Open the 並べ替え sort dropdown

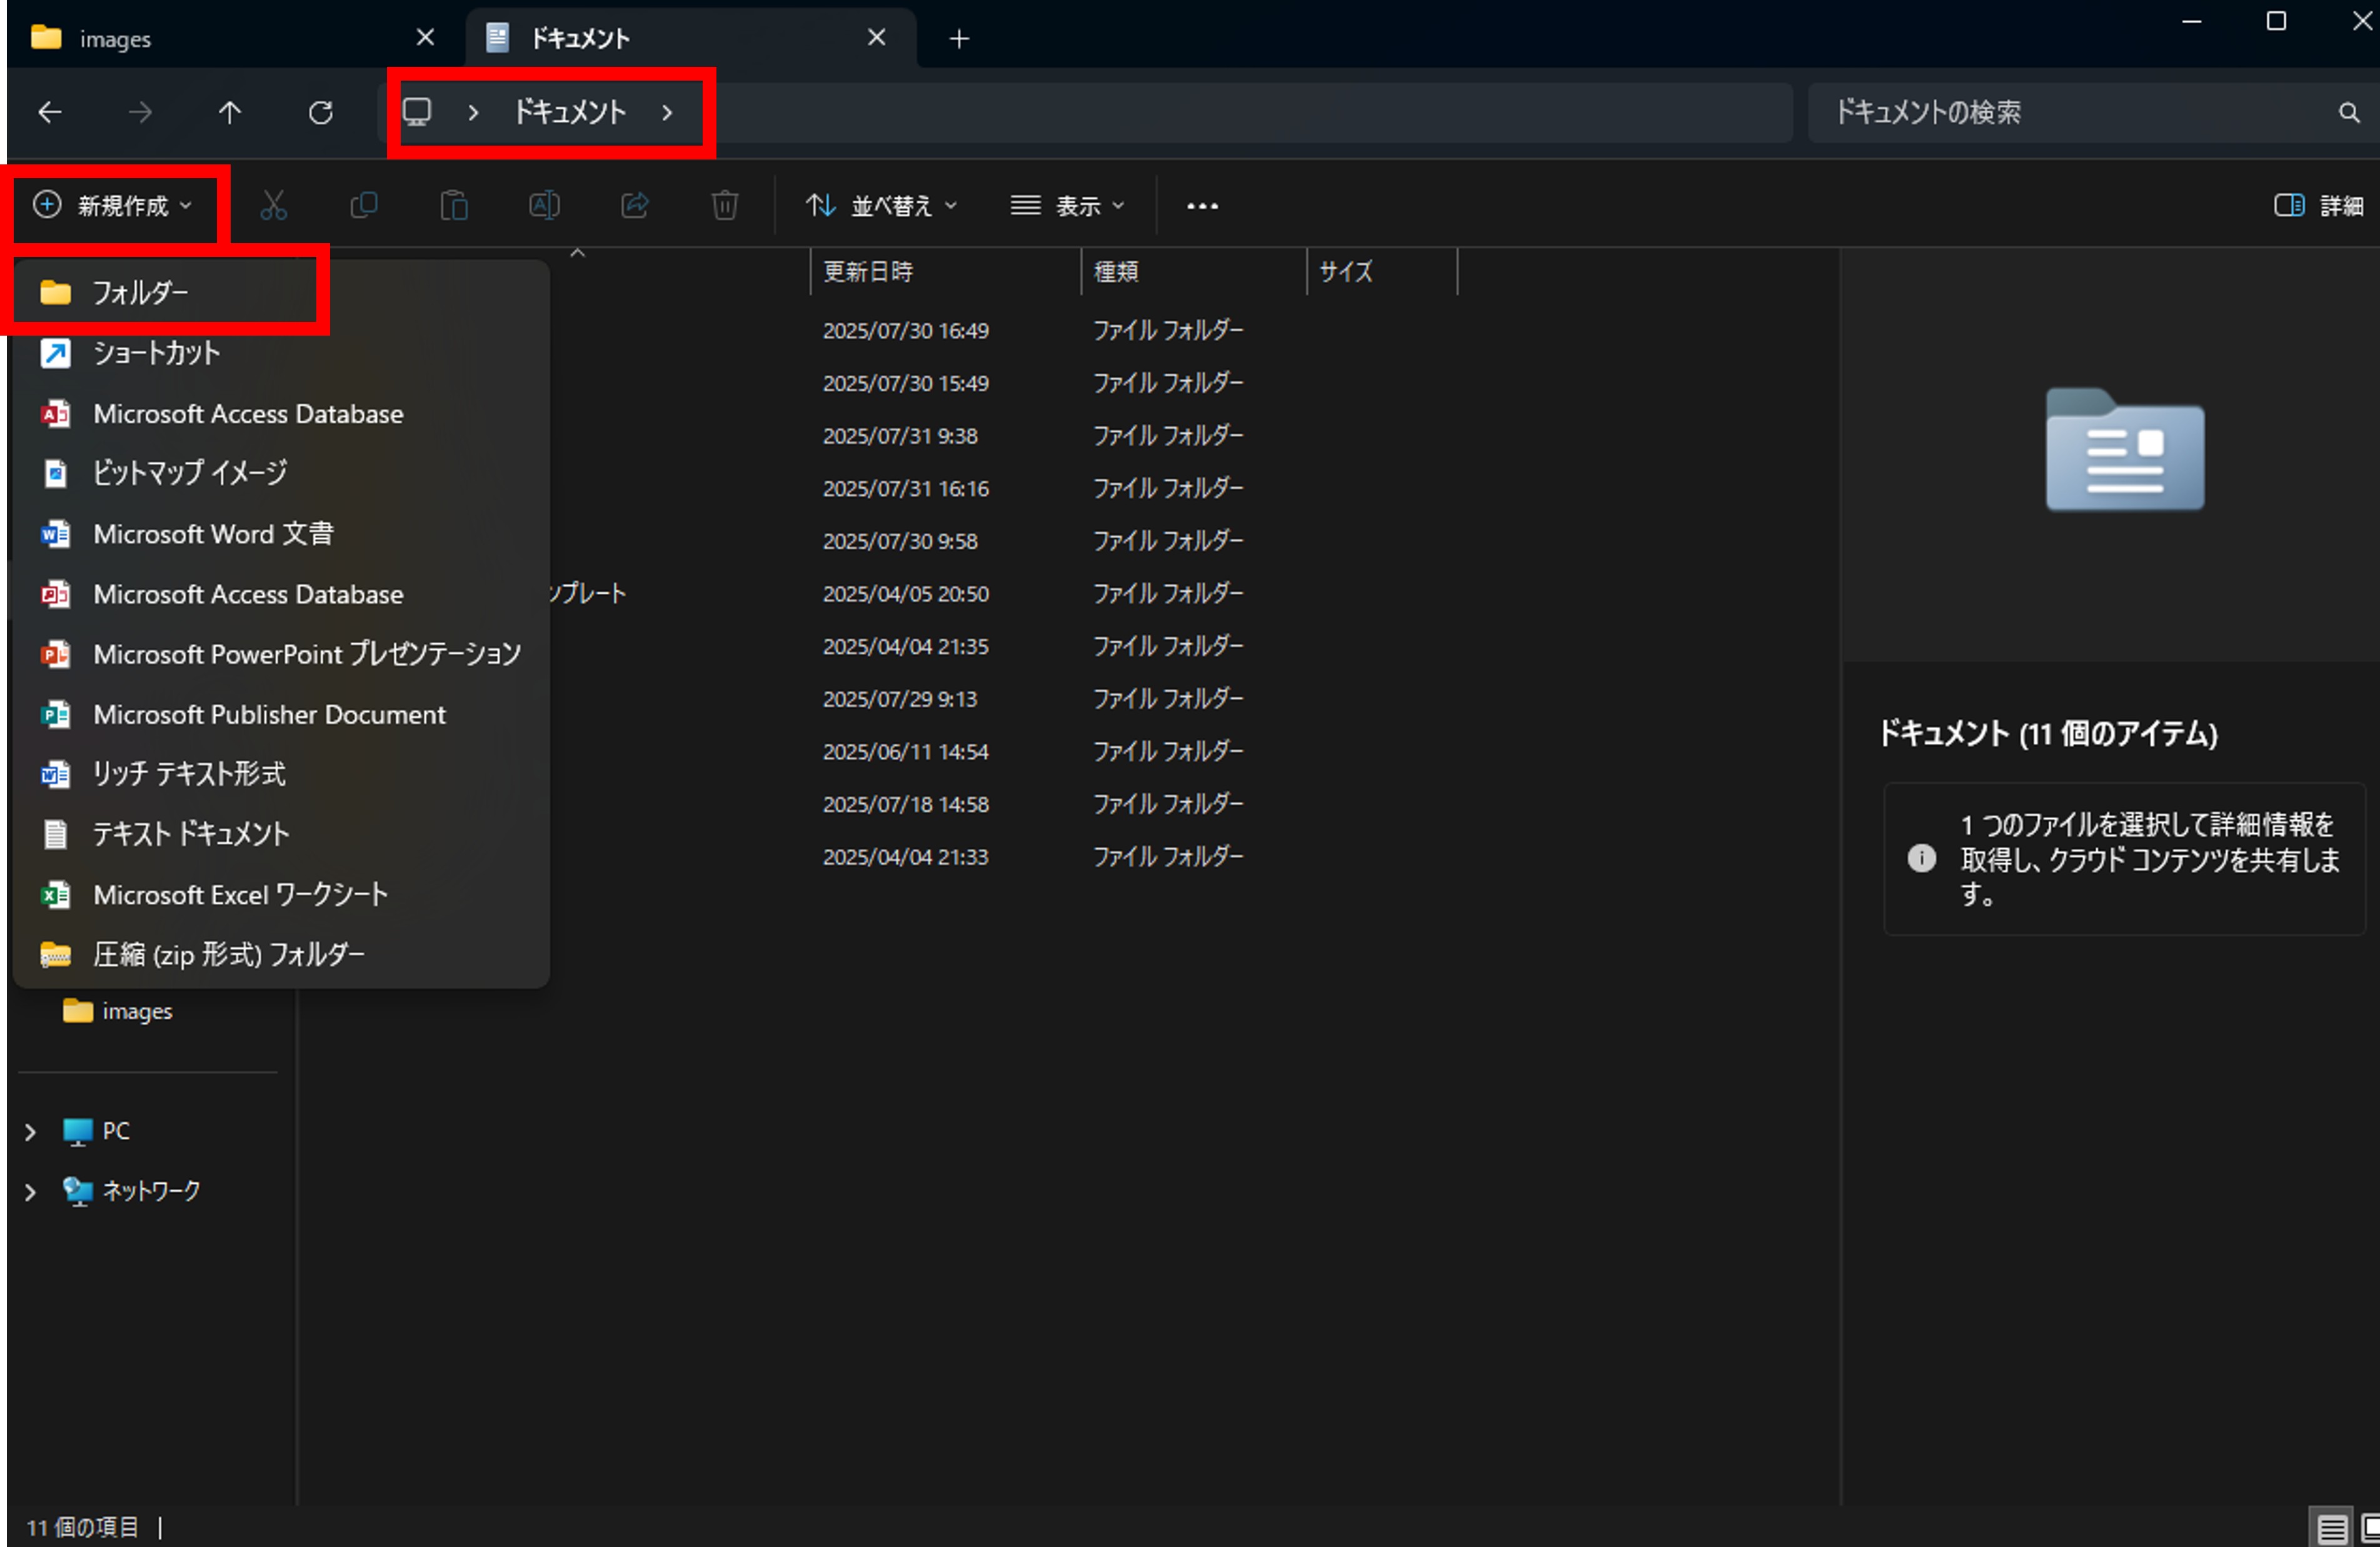pos(882,206)
